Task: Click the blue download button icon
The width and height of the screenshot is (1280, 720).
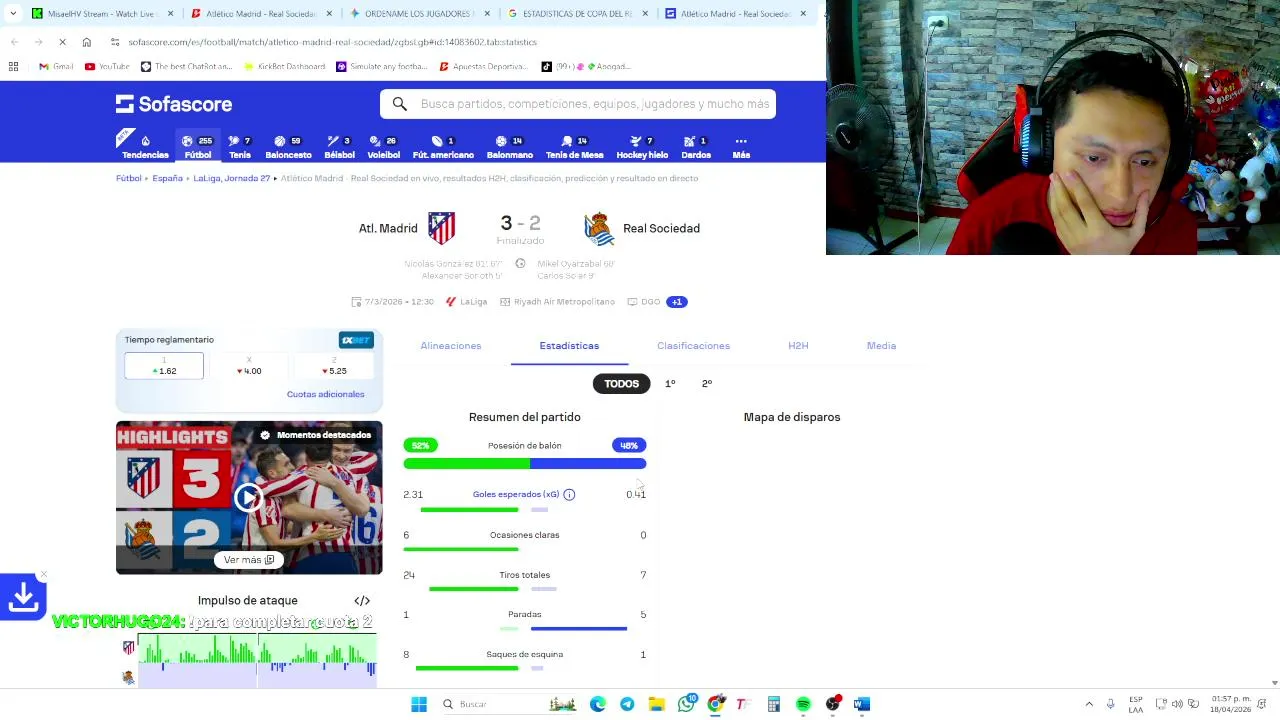Action: (24, 597)
